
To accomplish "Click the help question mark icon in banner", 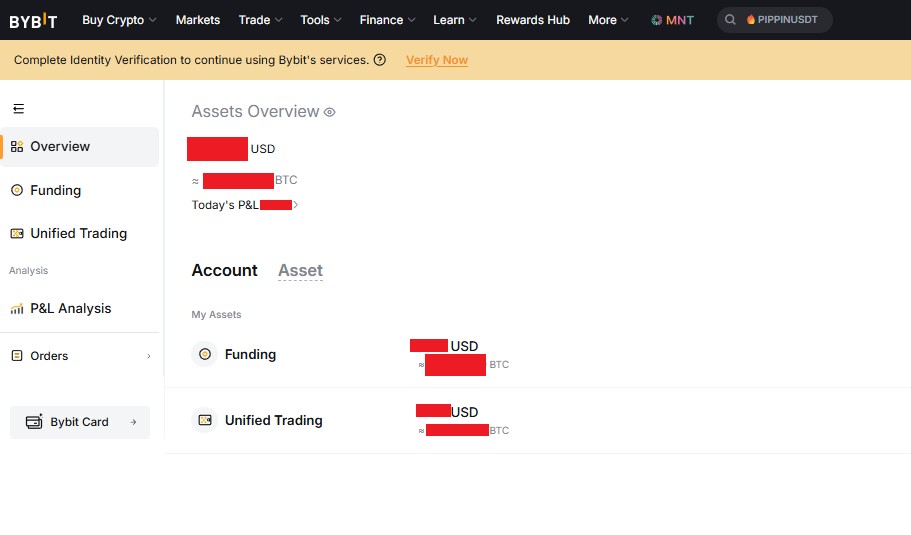I will point(379,60).
